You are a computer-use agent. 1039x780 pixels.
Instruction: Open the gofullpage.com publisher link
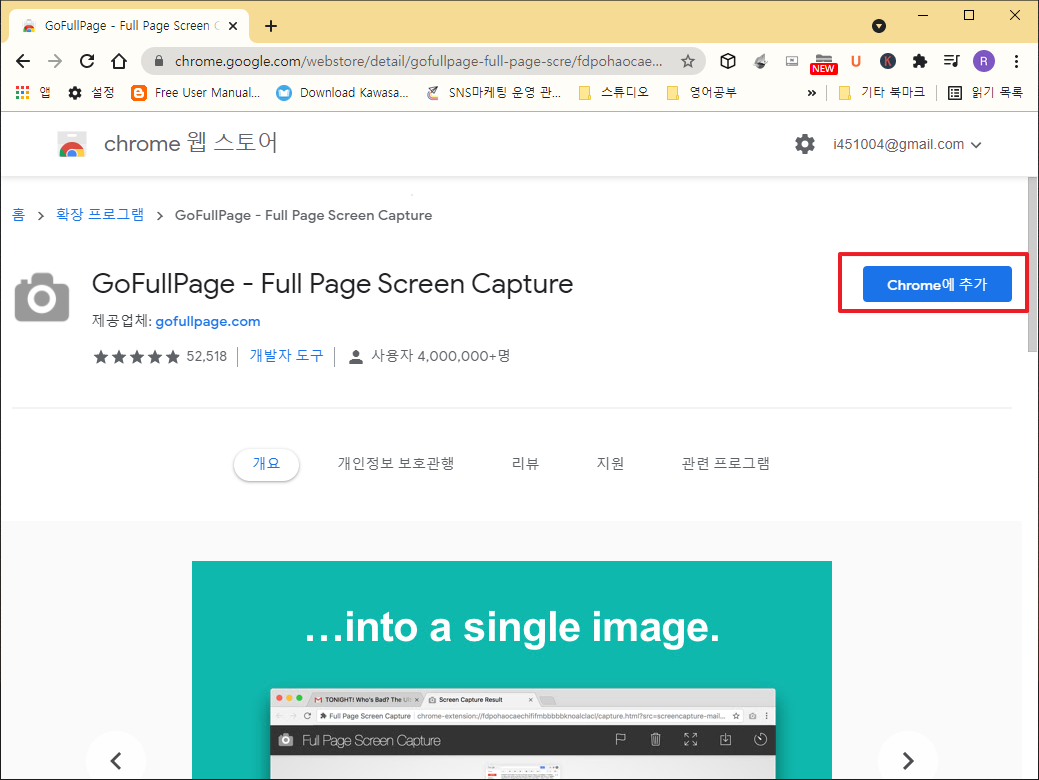coord(207,321)
